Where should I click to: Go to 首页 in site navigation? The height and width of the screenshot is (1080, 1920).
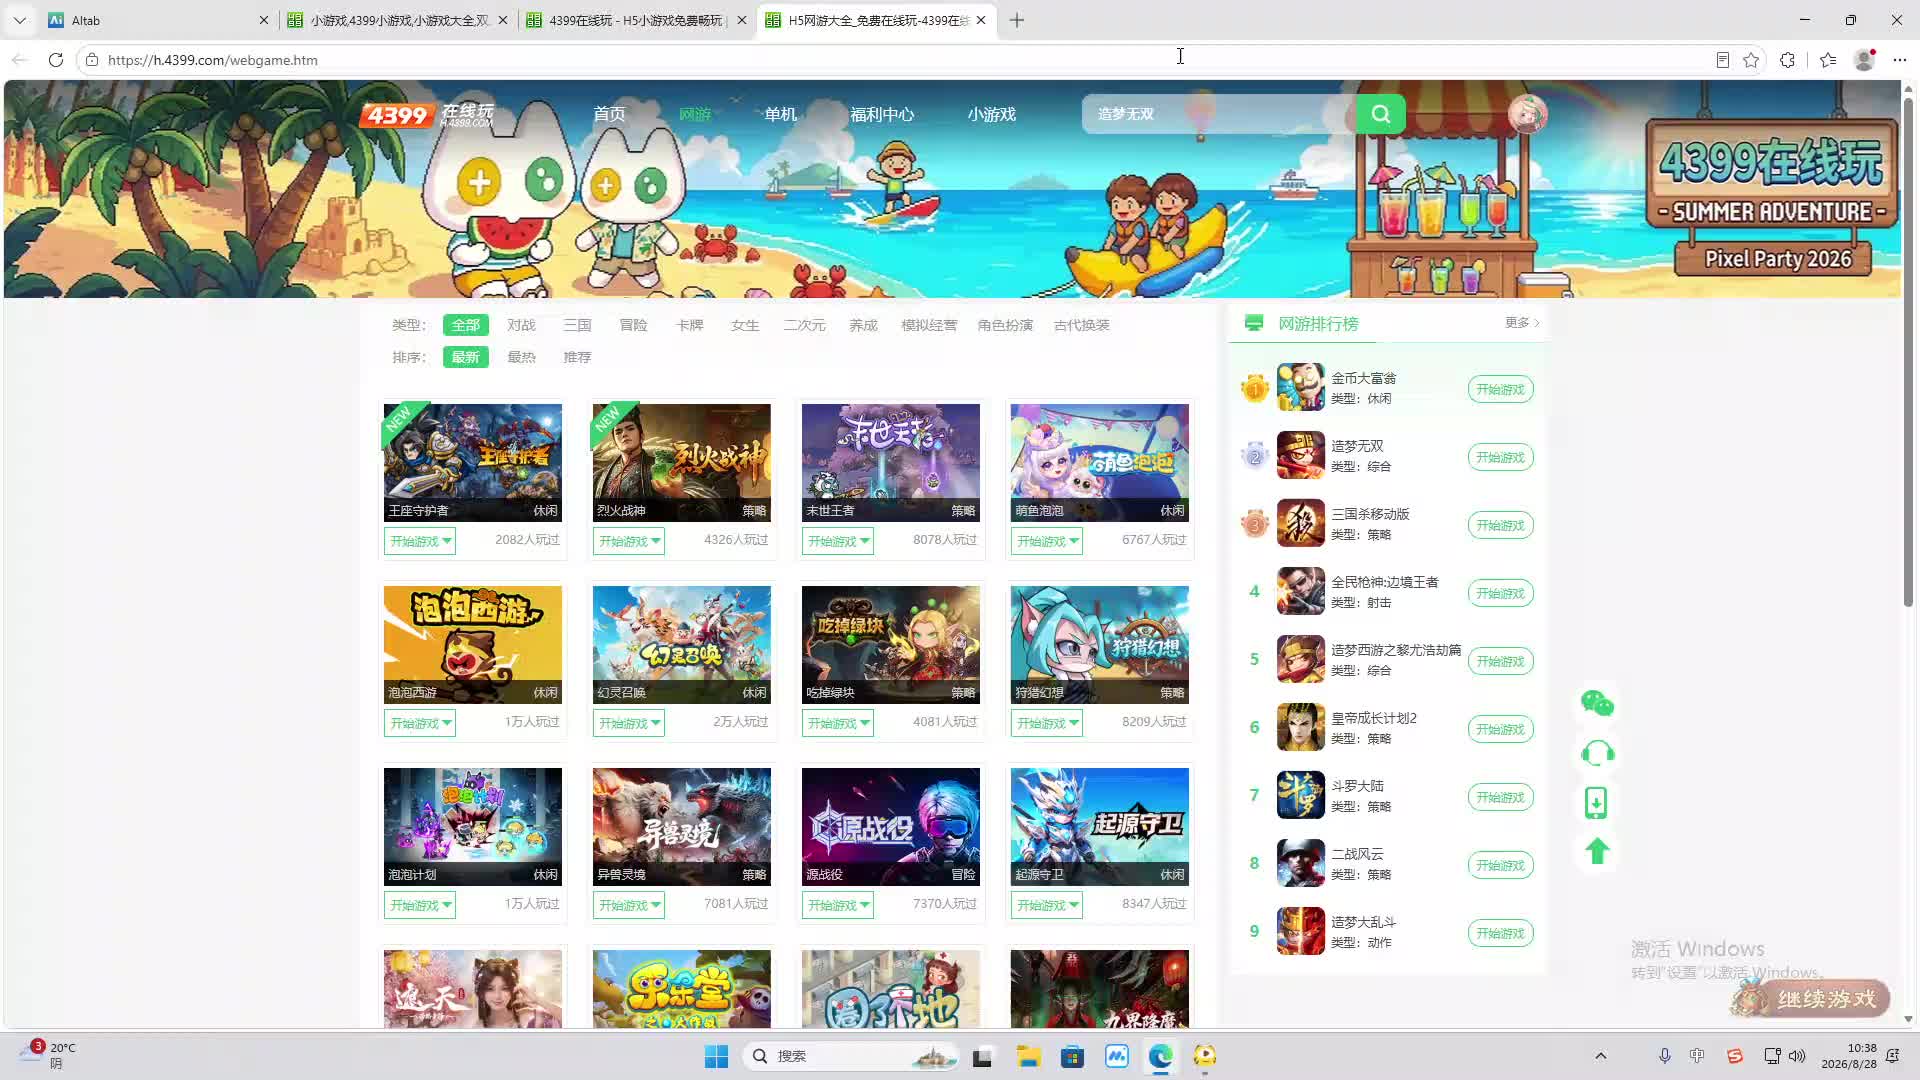tap(609, 114)
